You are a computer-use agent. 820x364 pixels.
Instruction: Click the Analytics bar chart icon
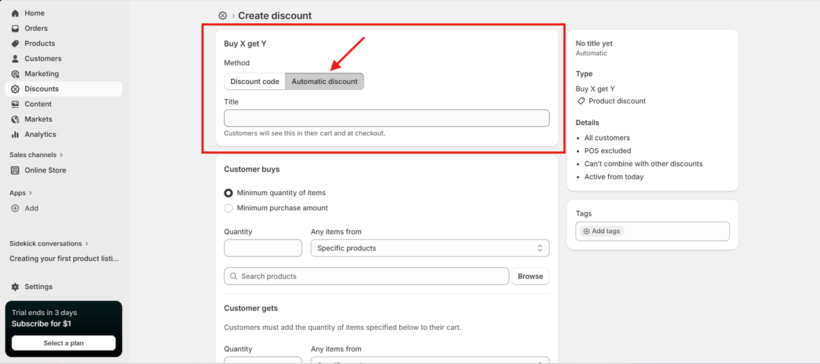coord(15,134)
